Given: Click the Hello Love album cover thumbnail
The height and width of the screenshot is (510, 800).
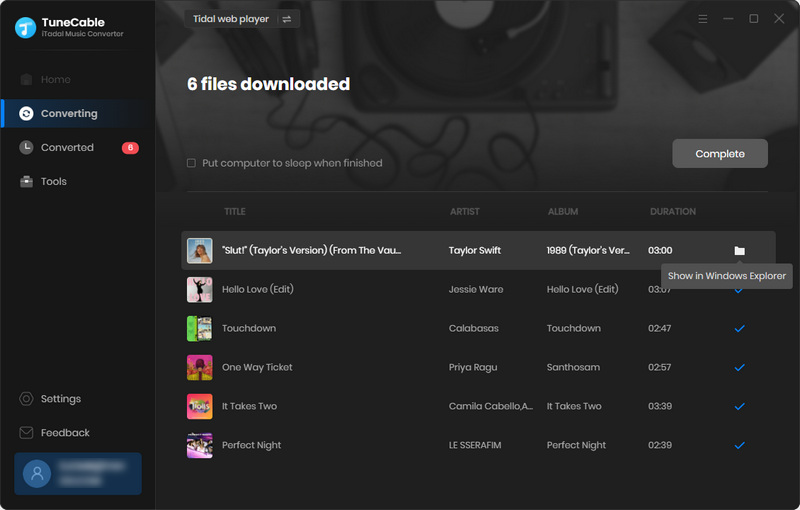Looking at the screenshot, I should point(199,290).
